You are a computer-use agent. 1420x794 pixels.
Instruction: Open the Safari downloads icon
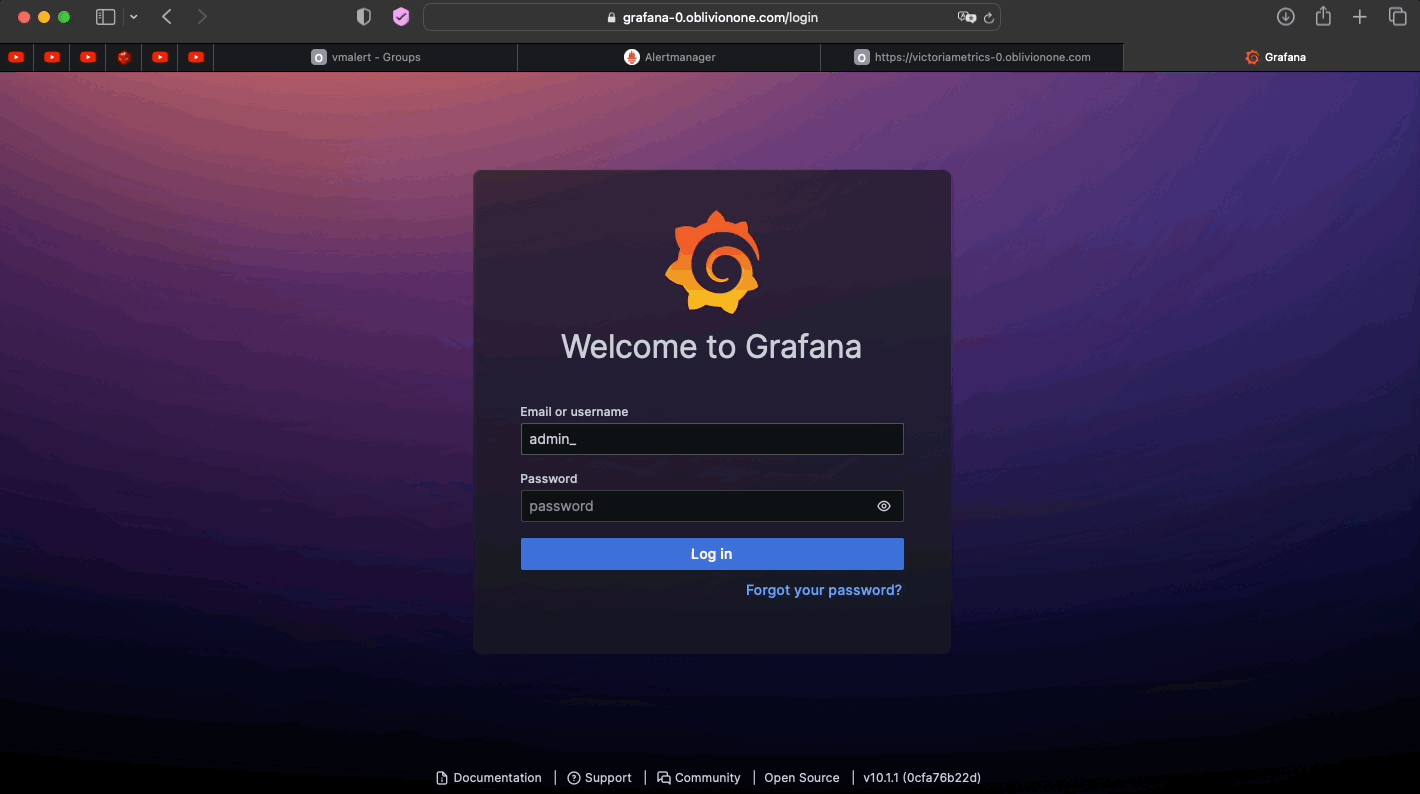pos(1286,17)
